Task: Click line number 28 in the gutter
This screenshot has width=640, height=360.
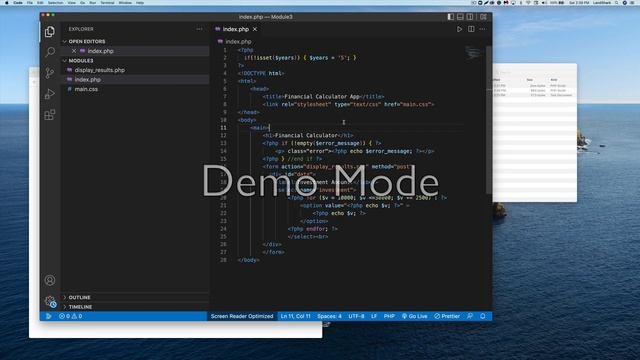Action: pyautogui.click(x=223, y=260)
